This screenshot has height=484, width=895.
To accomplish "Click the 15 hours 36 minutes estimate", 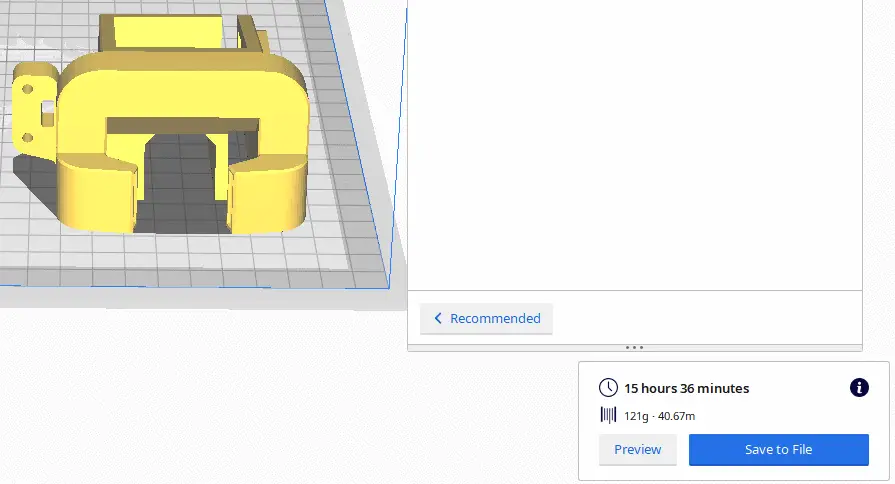I will click(x=687, y=389).
